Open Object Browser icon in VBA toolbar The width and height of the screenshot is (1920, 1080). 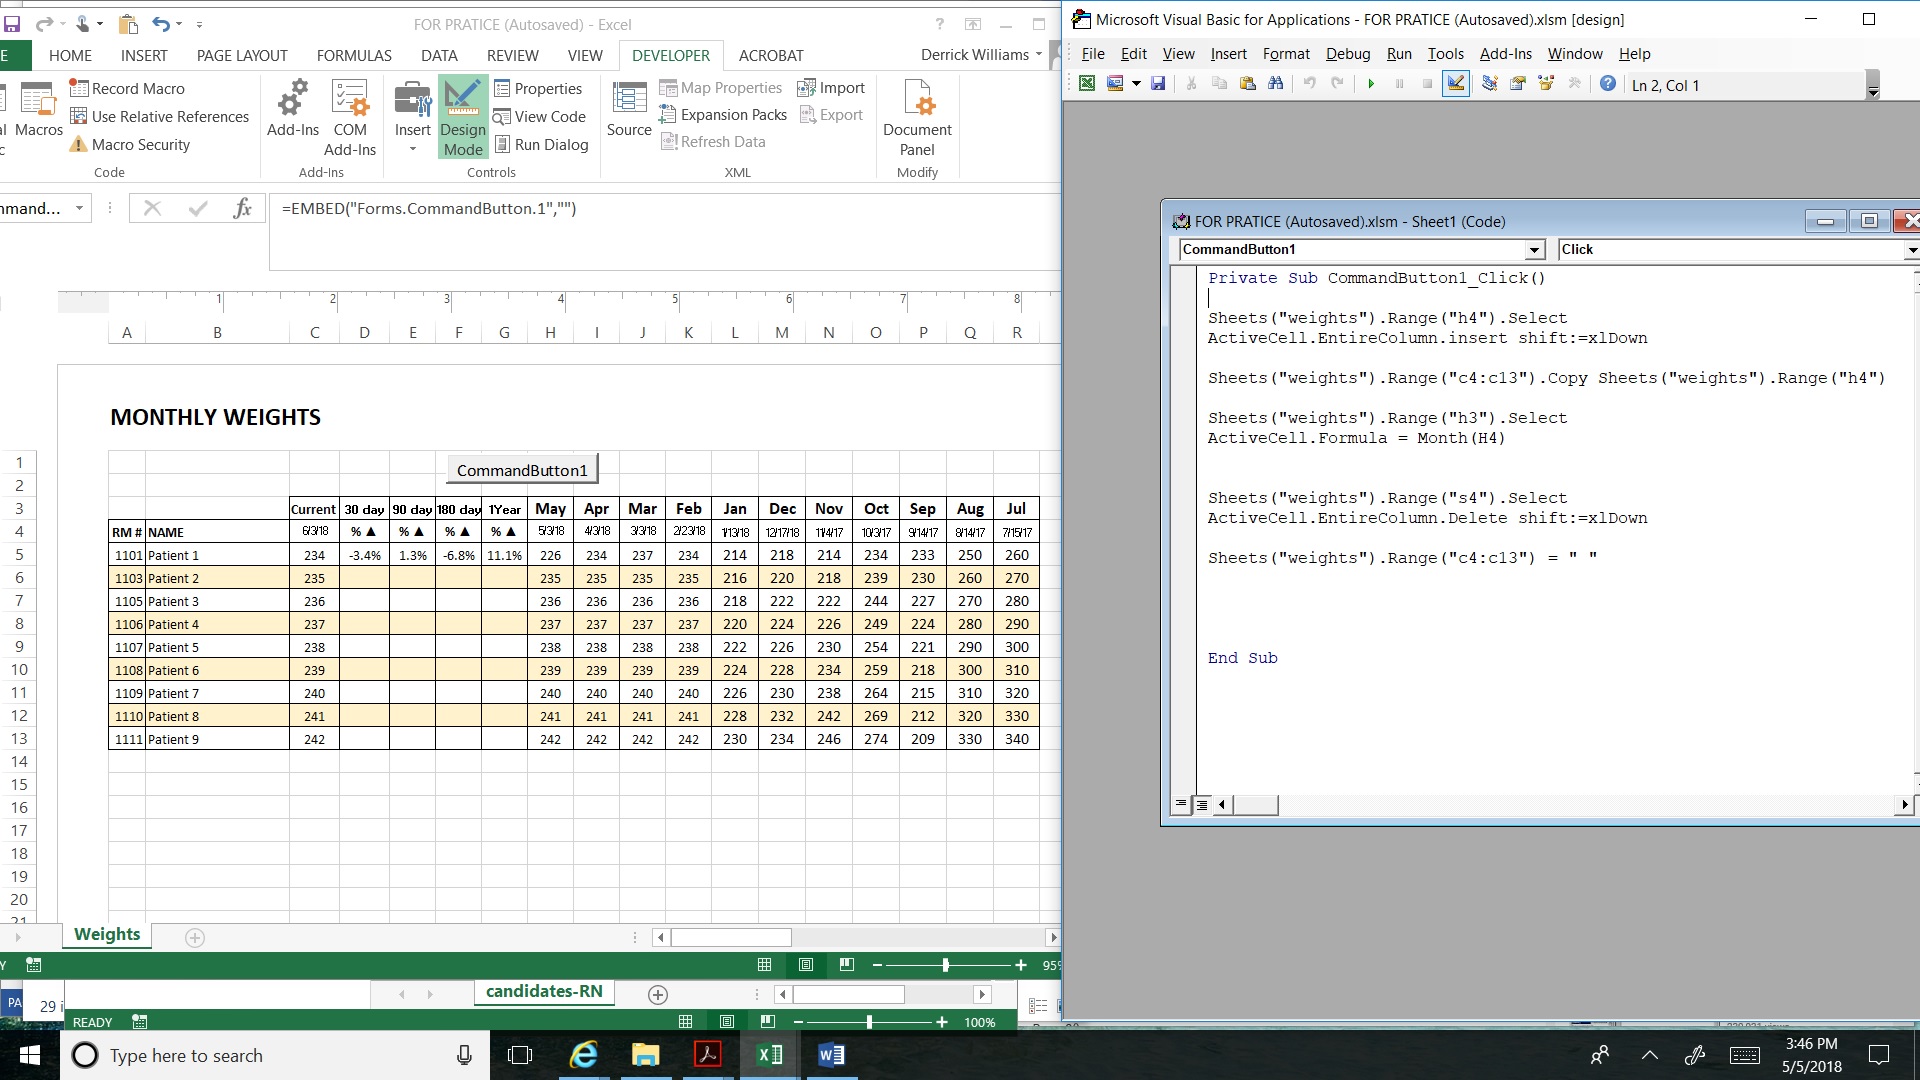point(1546,84)
